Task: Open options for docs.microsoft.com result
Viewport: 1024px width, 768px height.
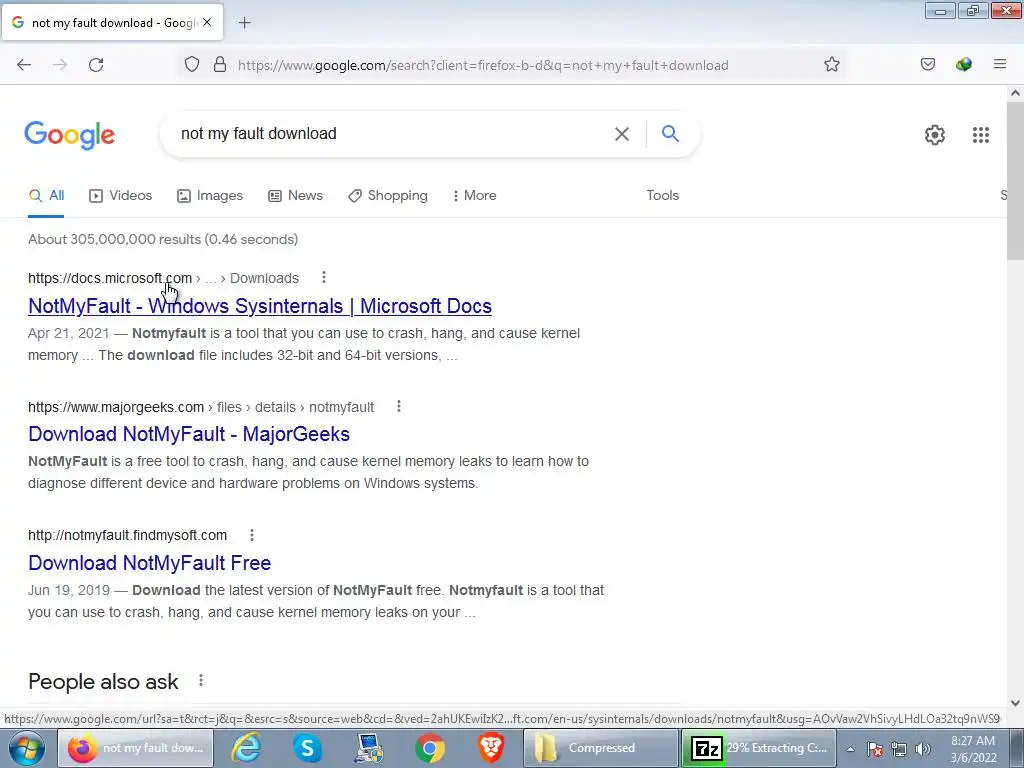Action: coord(324,278)
